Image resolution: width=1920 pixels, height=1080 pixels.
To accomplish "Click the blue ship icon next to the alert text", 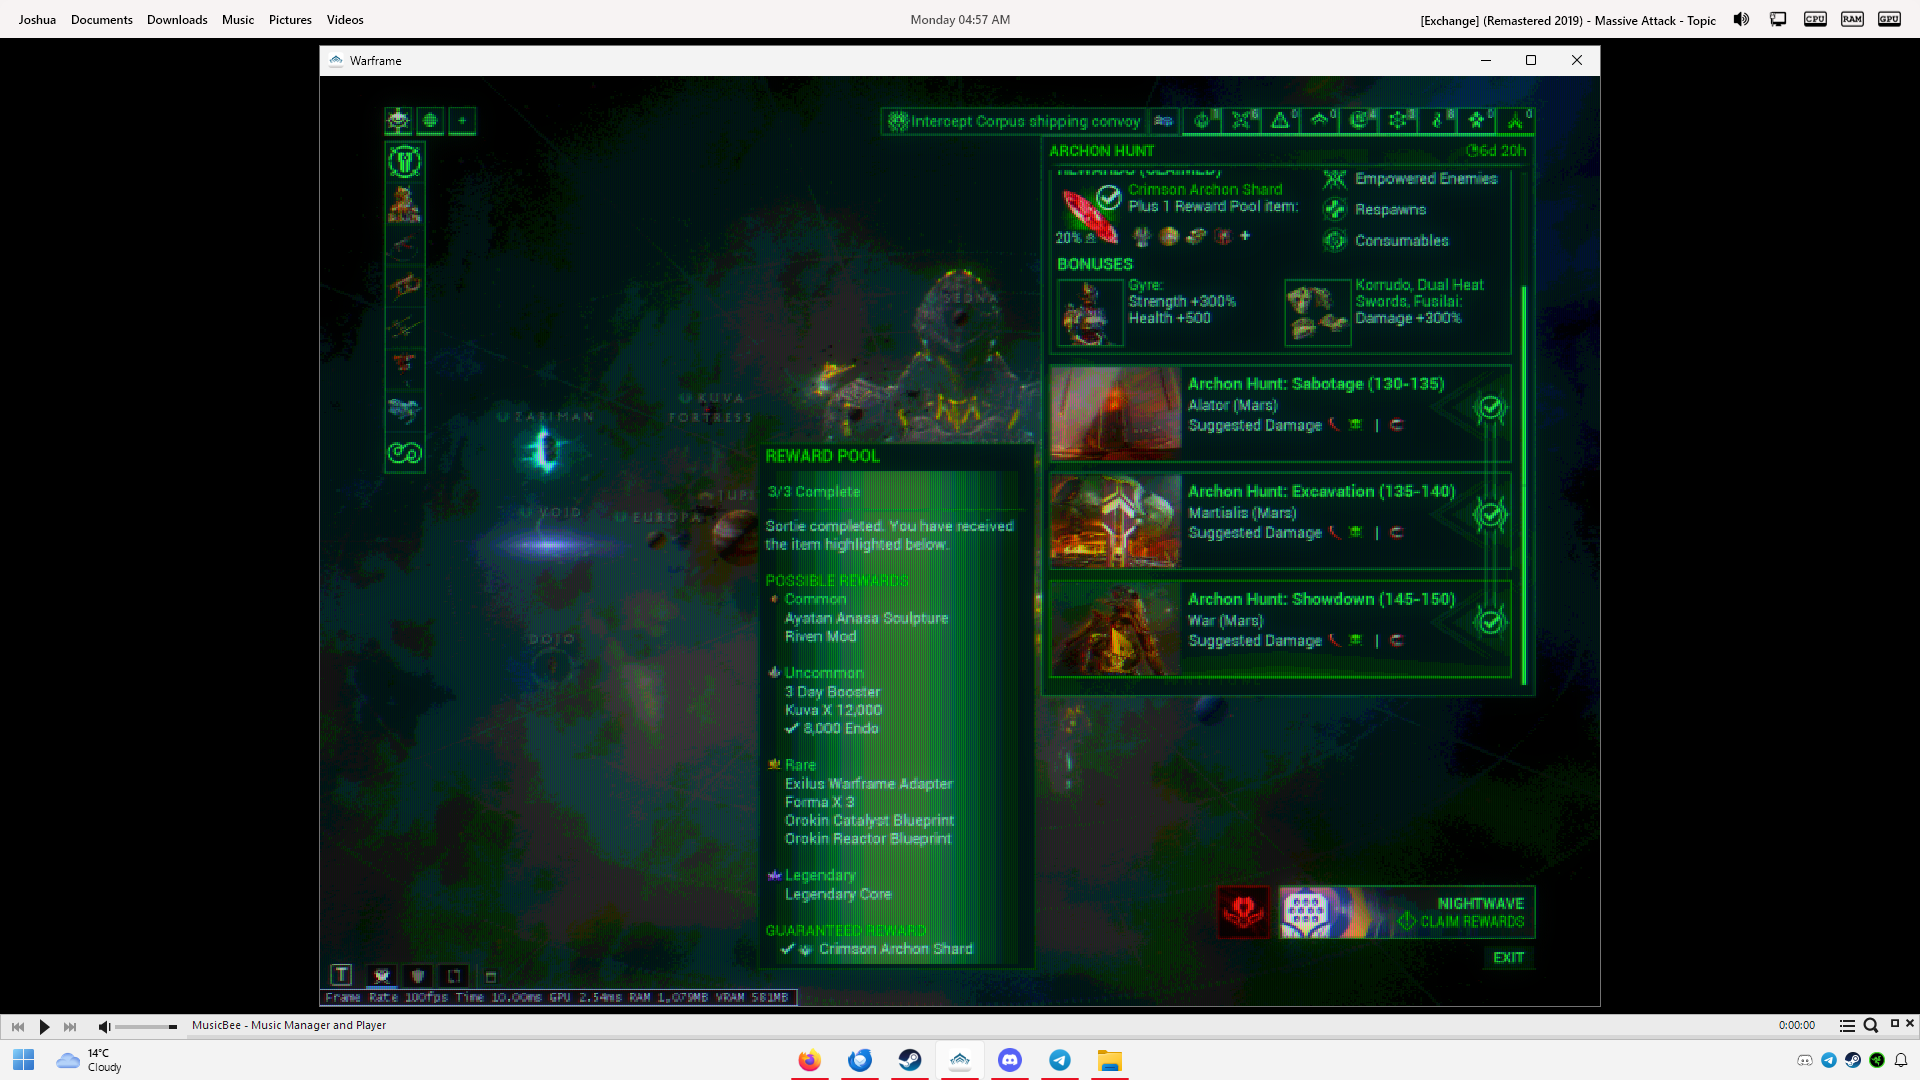I will (1163, 121).
